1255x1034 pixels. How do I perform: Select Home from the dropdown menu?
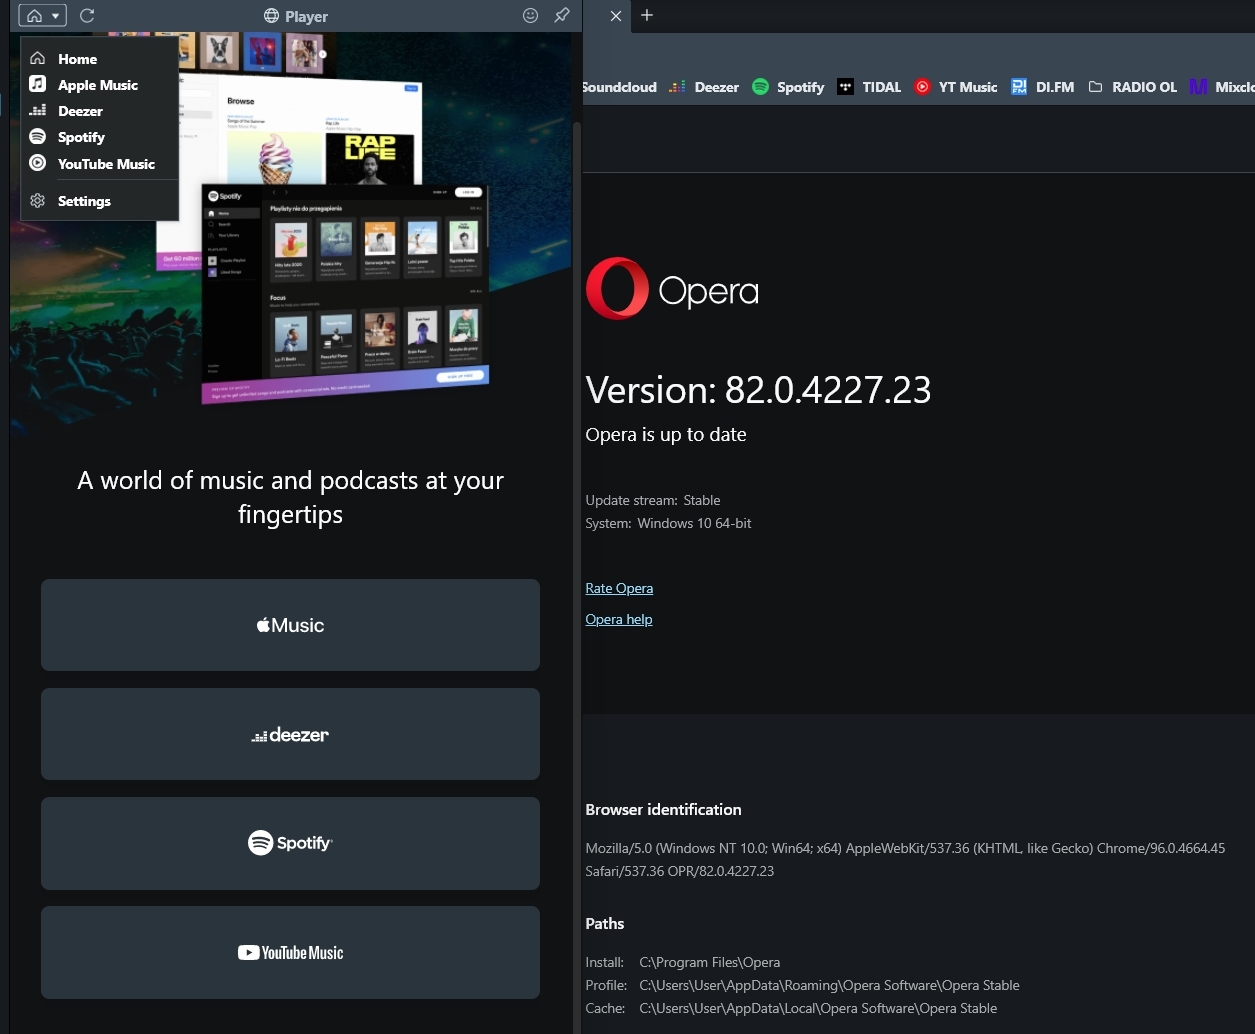[77, 59]
